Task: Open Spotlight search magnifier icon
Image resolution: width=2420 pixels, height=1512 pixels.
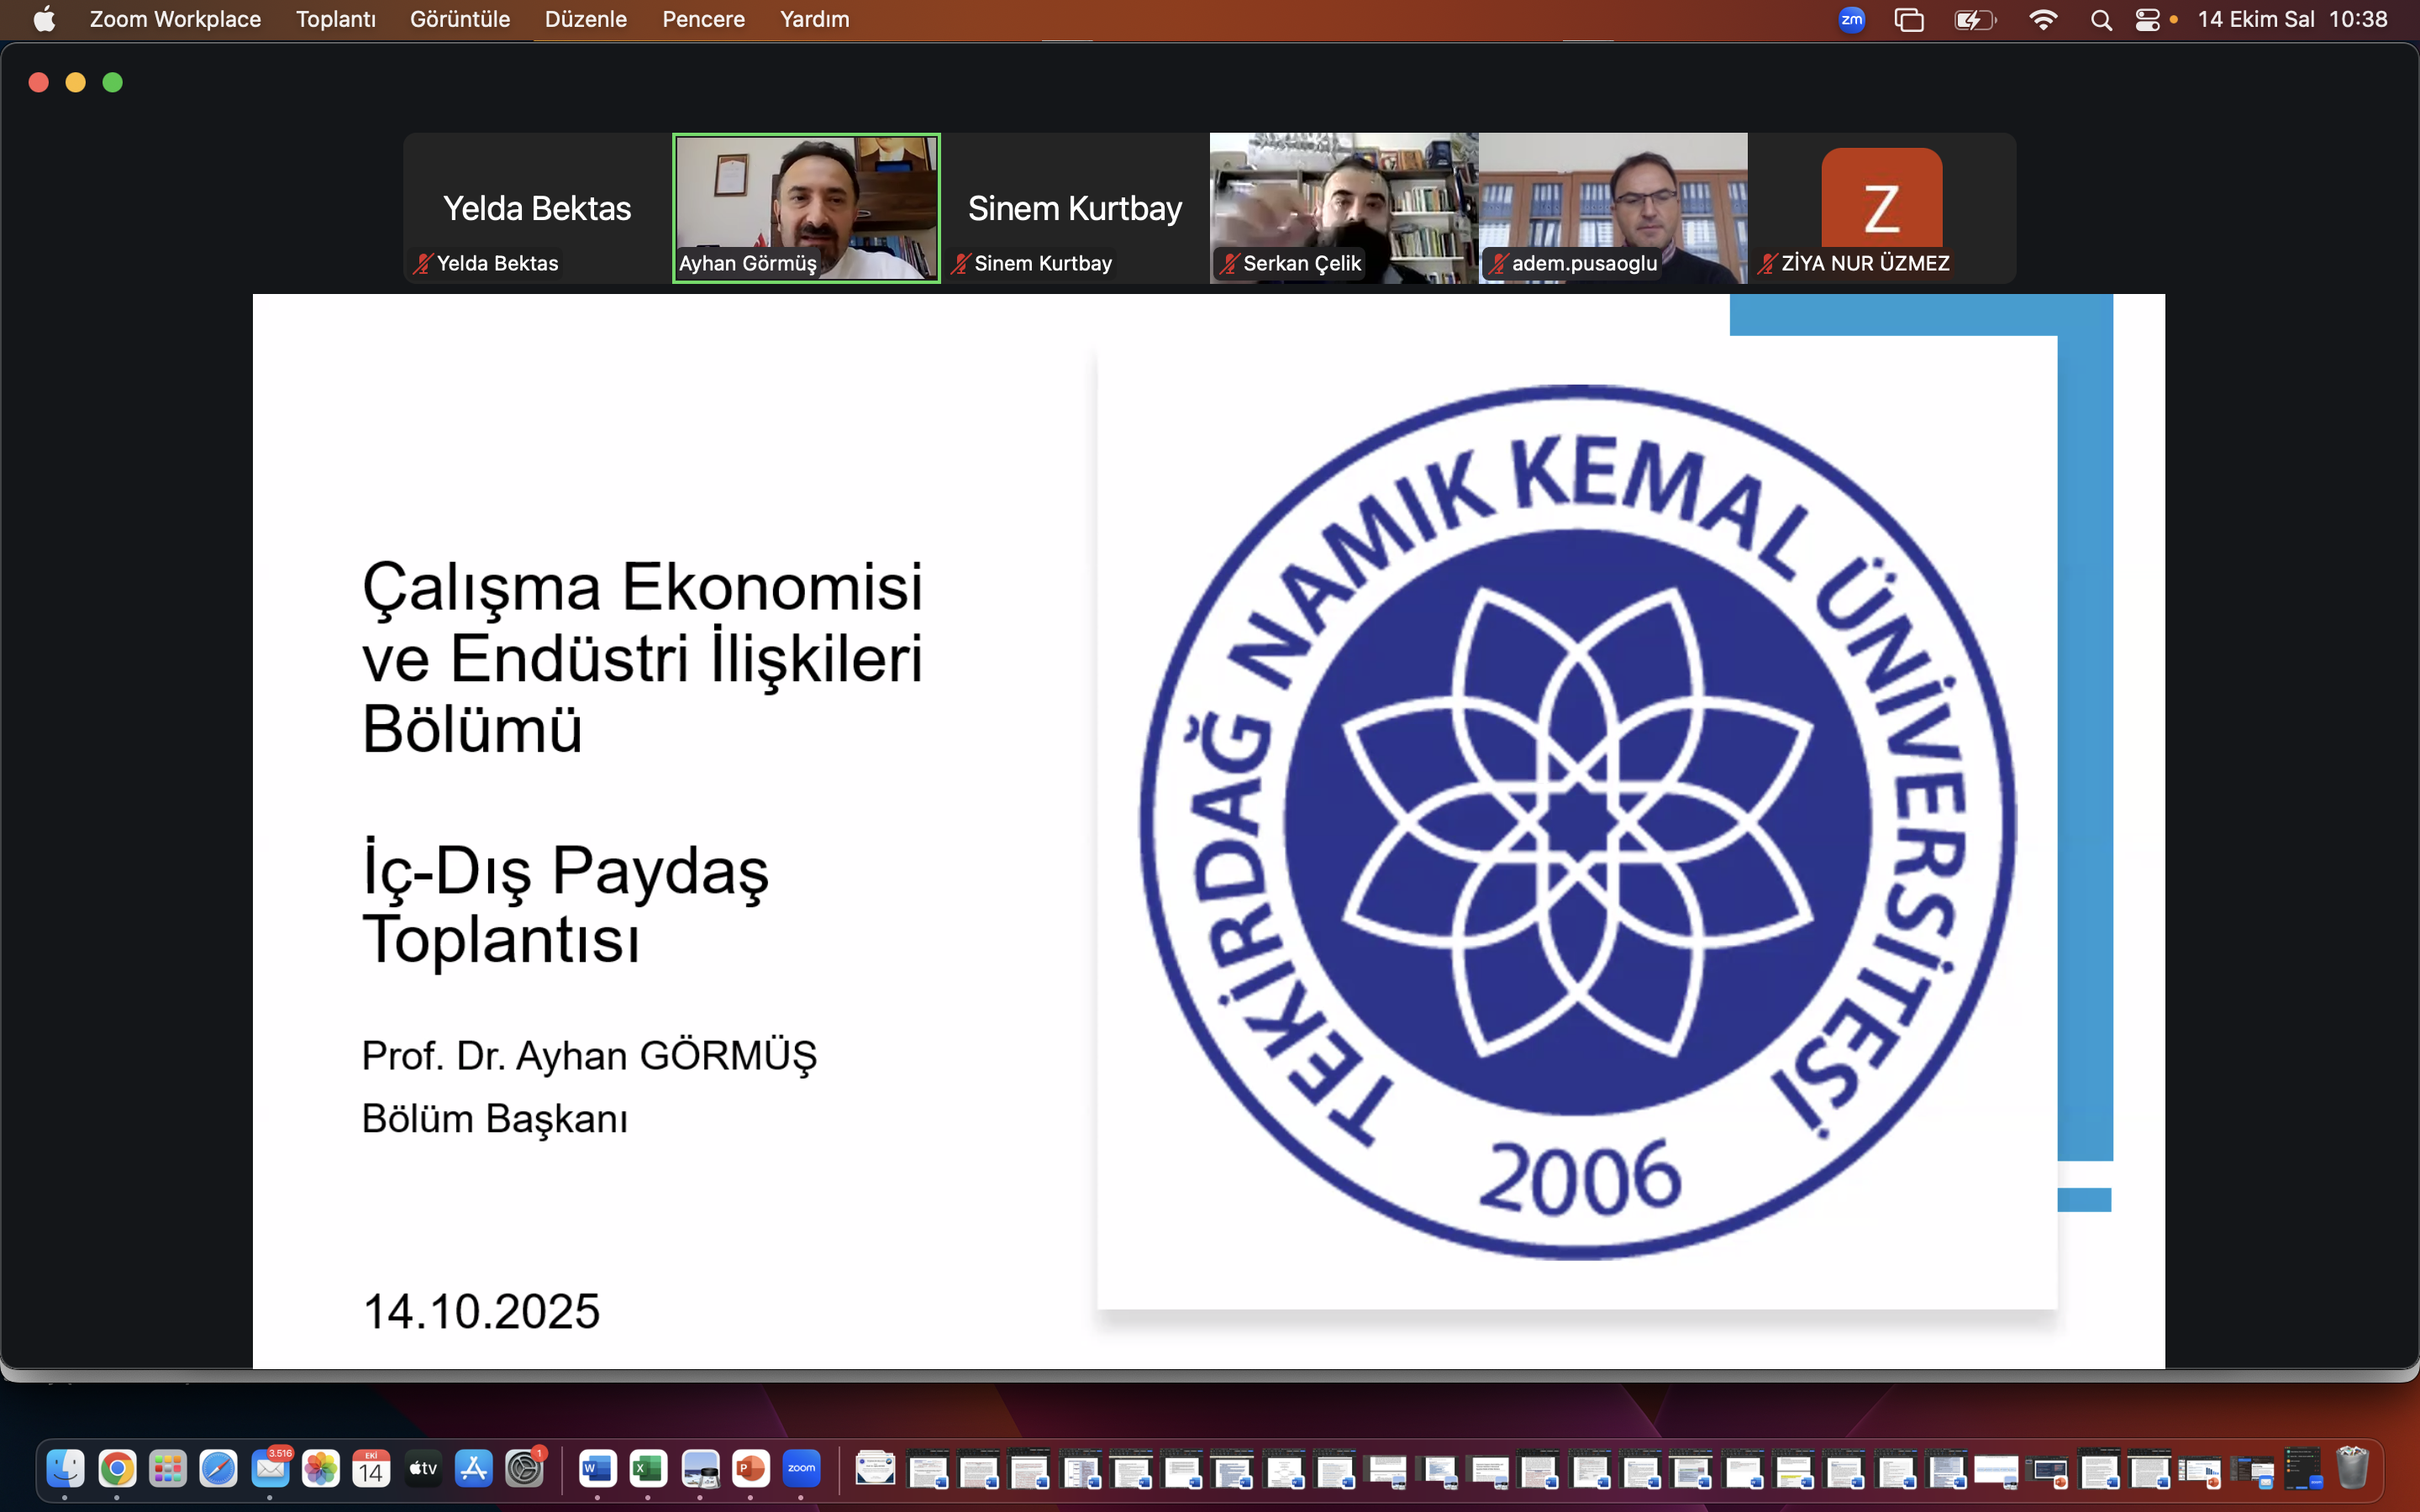Action: [x=2101, y=20]
